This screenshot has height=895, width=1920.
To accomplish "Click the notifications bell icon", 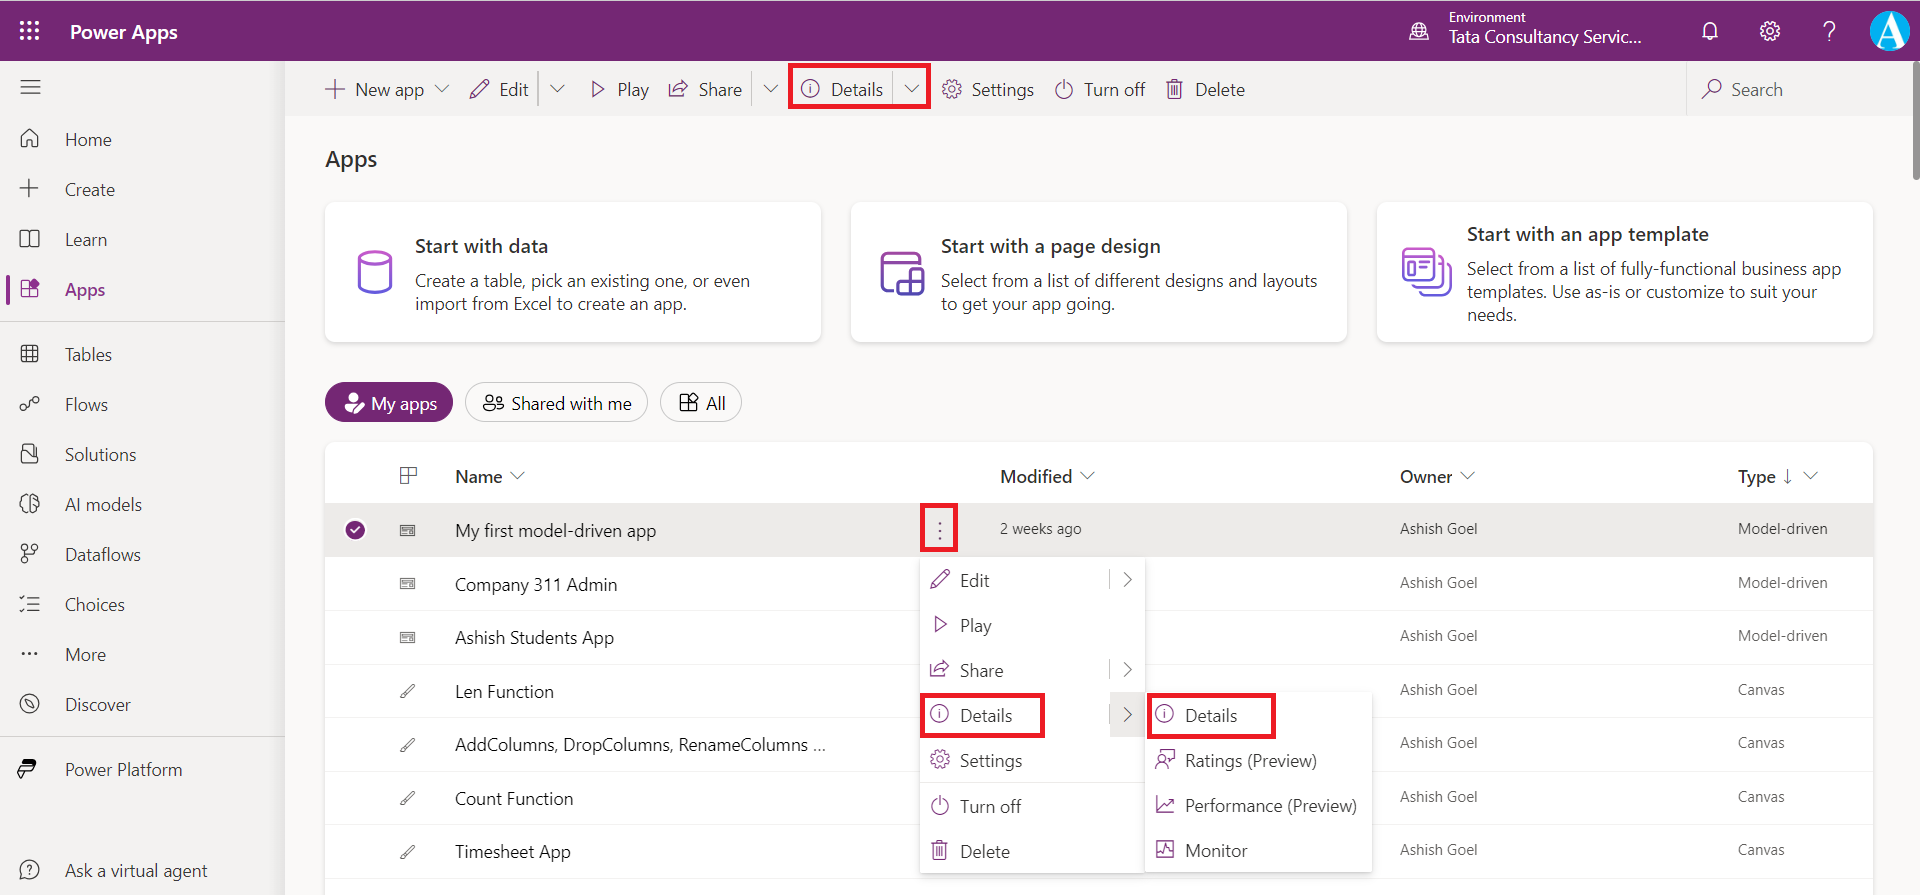I will coord(1710,31).
